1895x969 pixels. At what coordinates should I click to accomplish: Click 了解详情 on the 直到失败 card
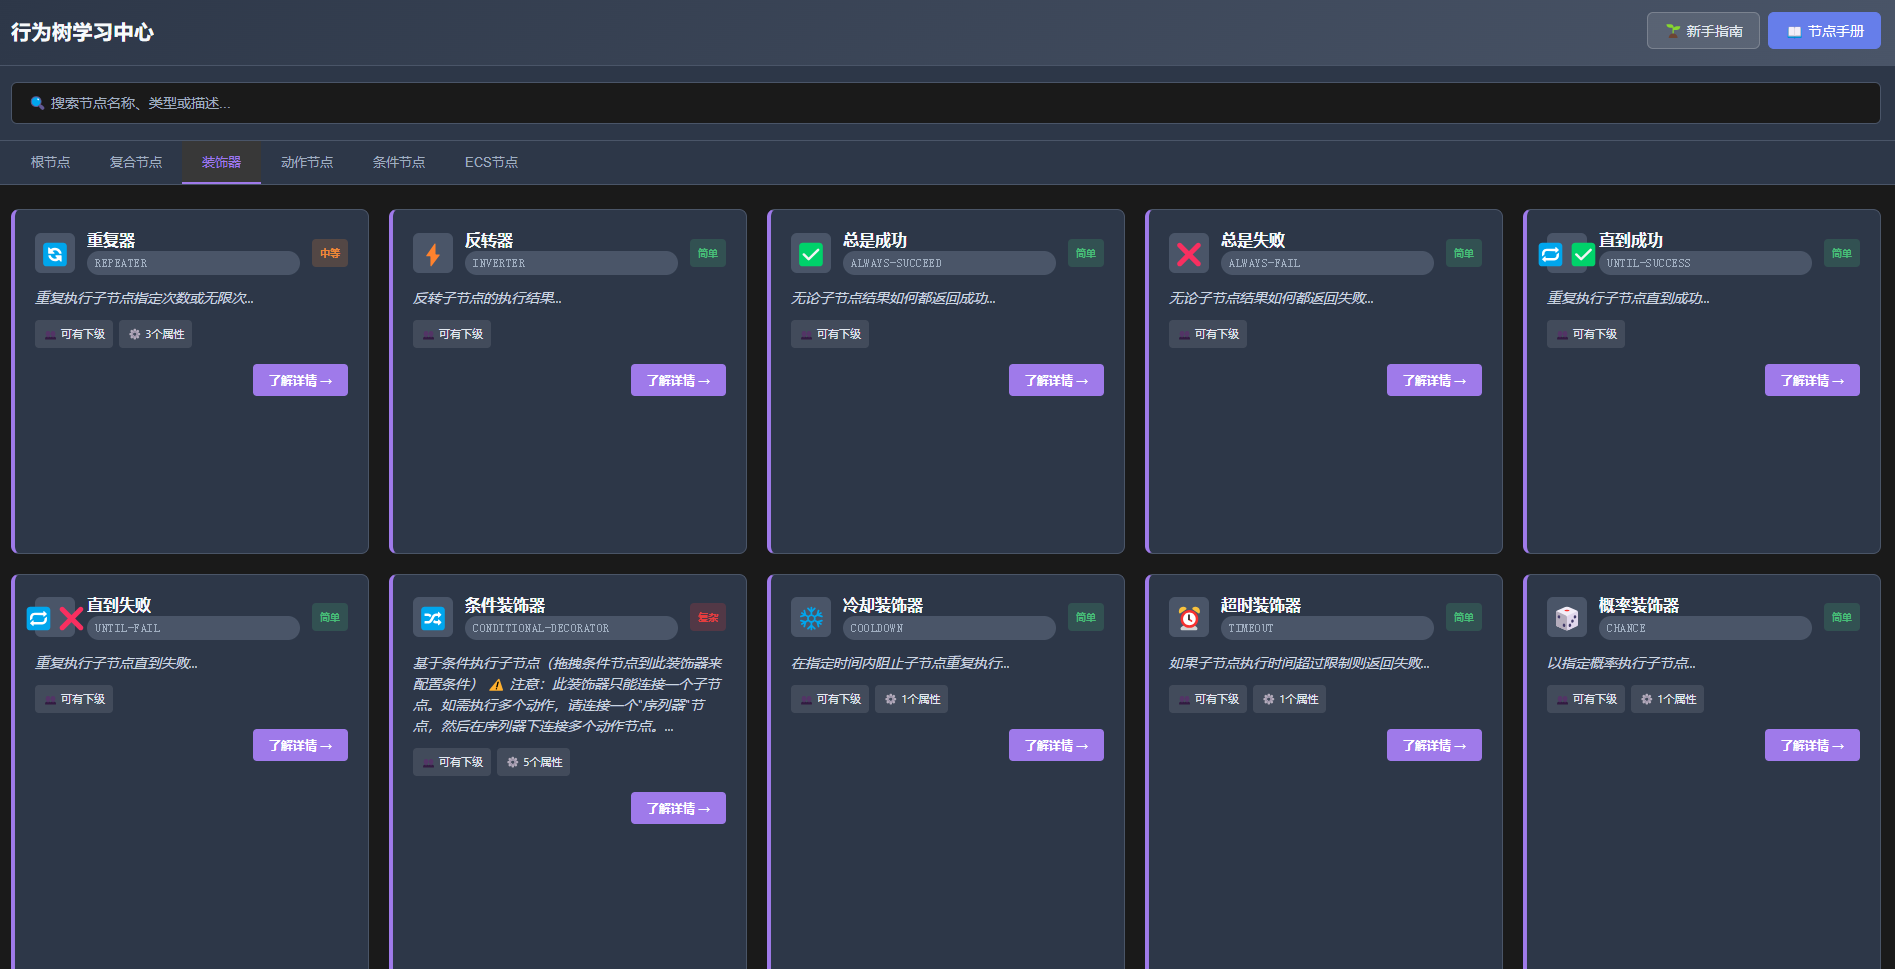coord(300,745)
